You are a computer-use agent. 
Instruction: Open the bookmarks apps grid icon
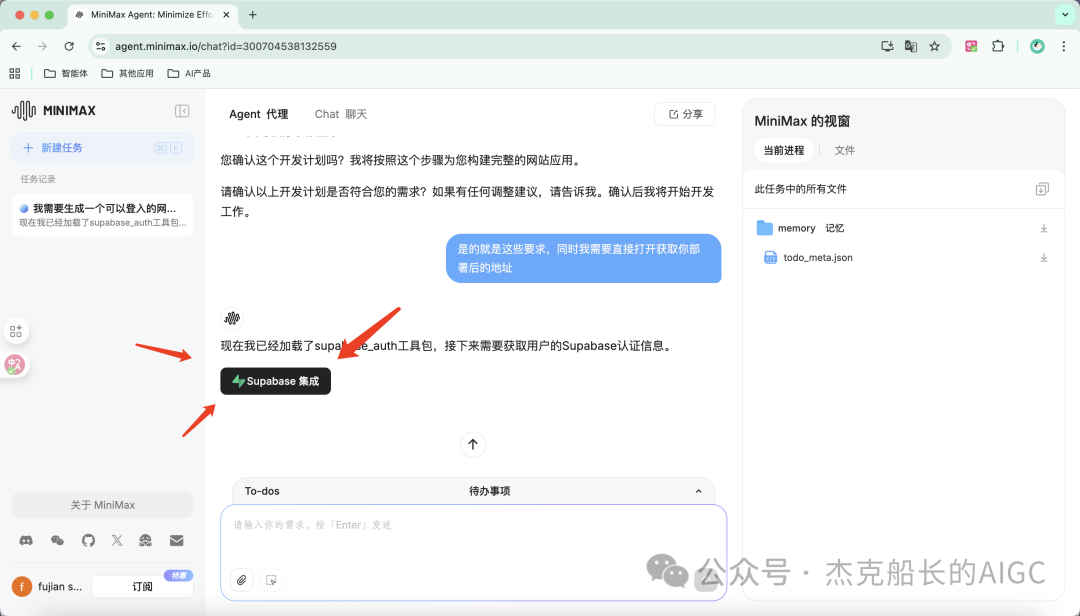pyautogui.click(x=14, y=73)
